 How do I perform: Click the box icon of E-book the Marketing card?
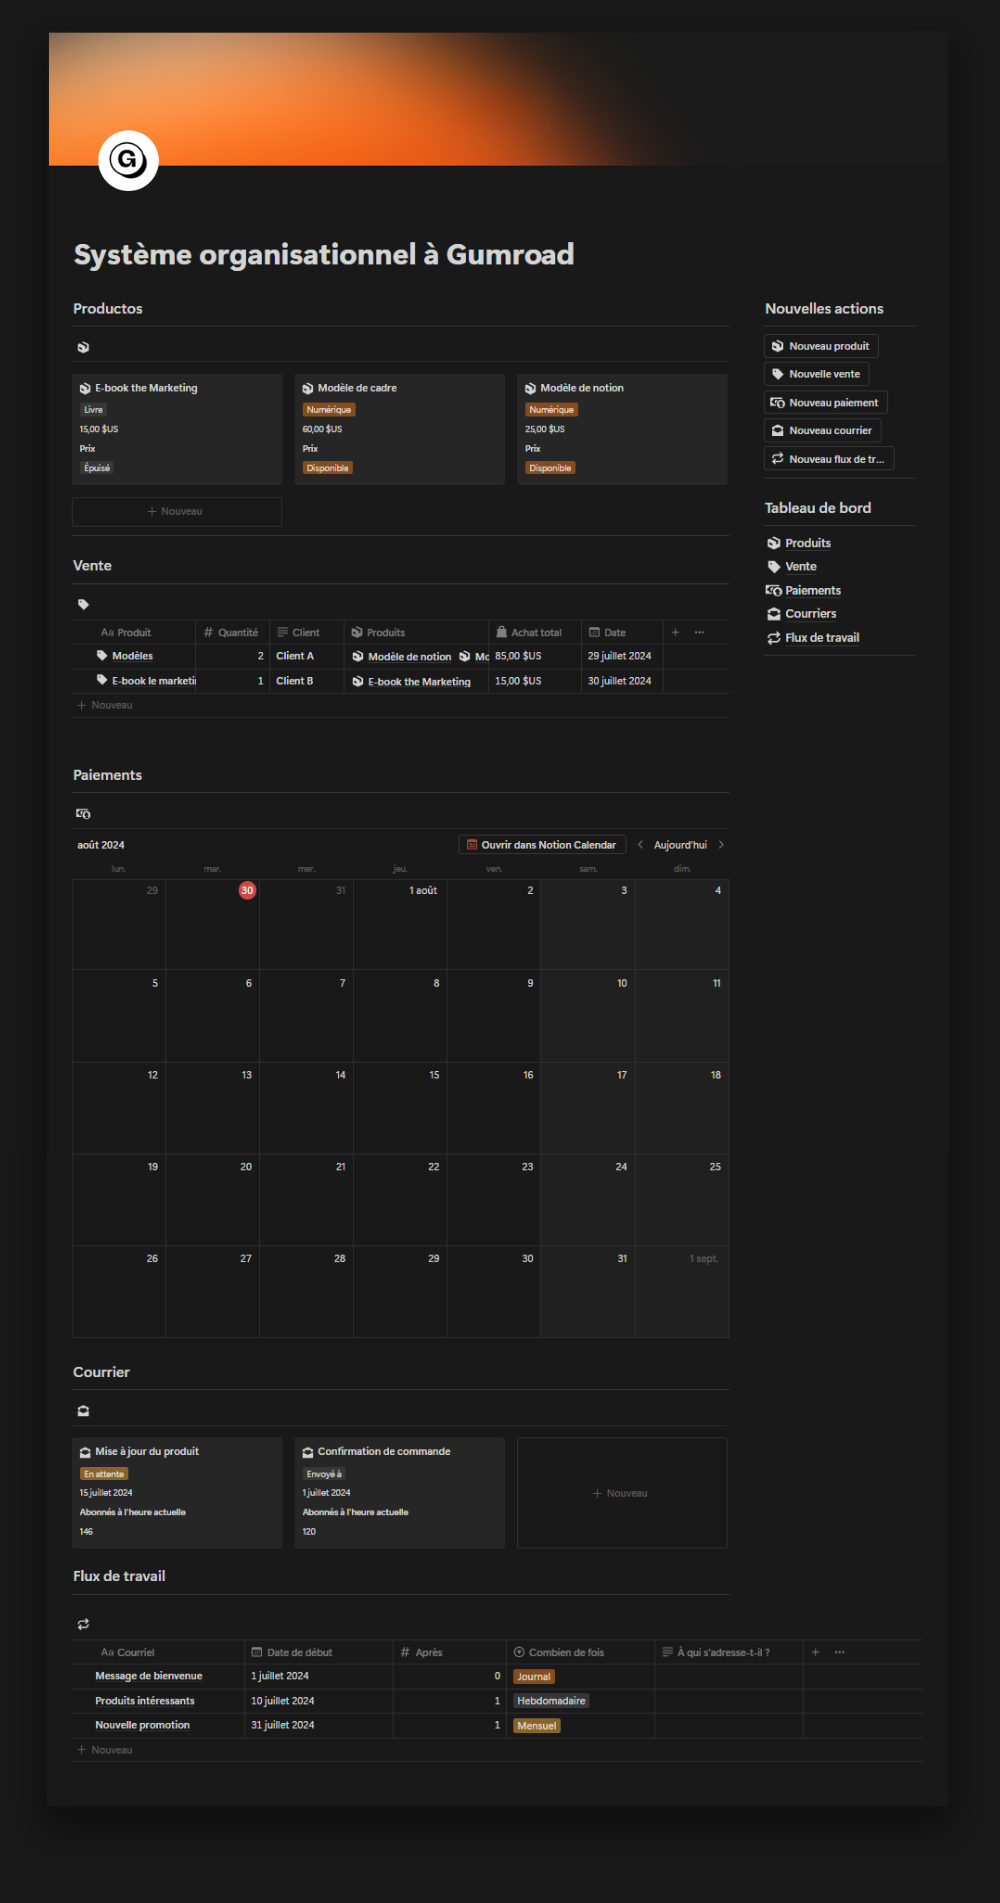pos(85,388)
